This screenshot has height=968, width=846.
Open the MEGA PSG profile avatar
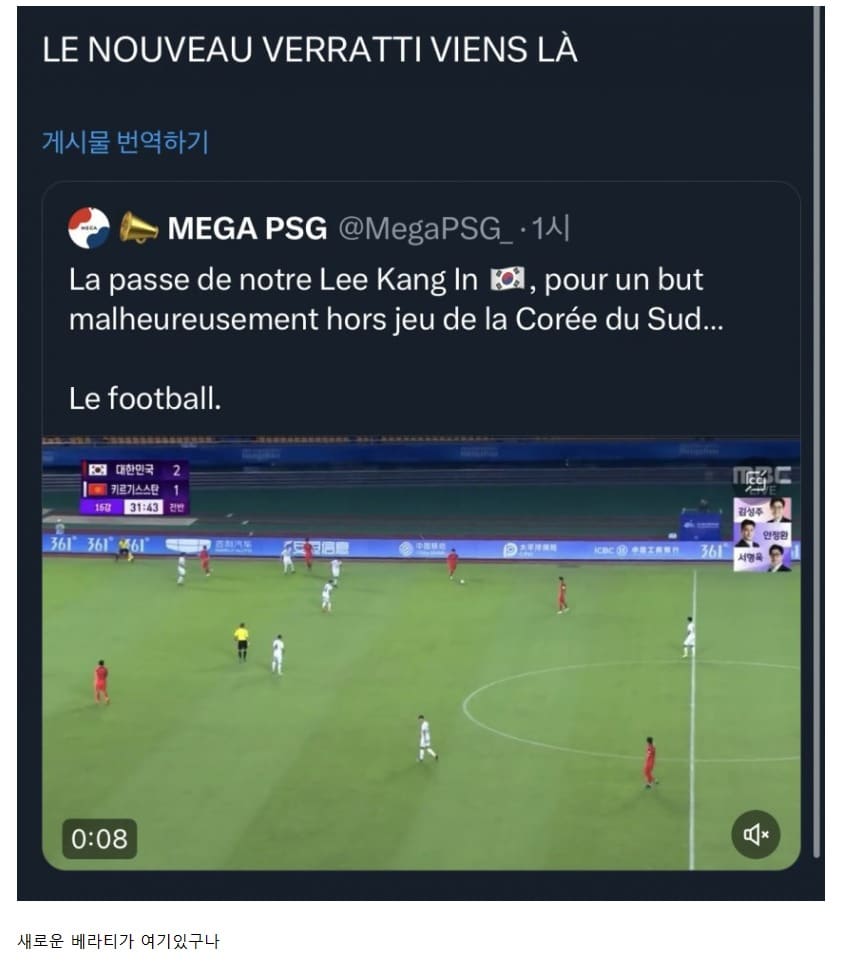pos(89,228)
